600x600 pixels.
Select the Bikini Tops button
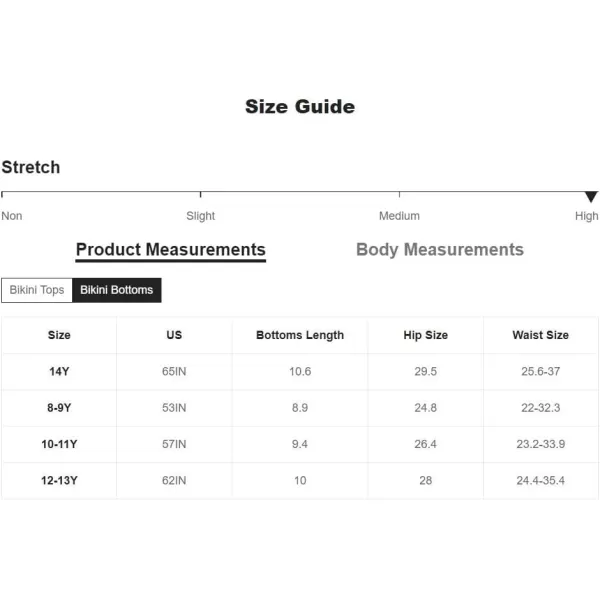(37, 290)
